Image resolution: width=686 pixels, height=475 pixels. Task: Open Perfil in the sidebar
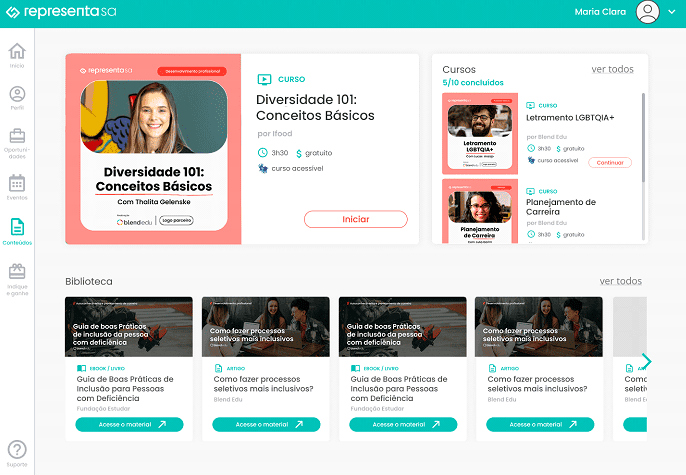pyautogui.click(x=17, y=98)
